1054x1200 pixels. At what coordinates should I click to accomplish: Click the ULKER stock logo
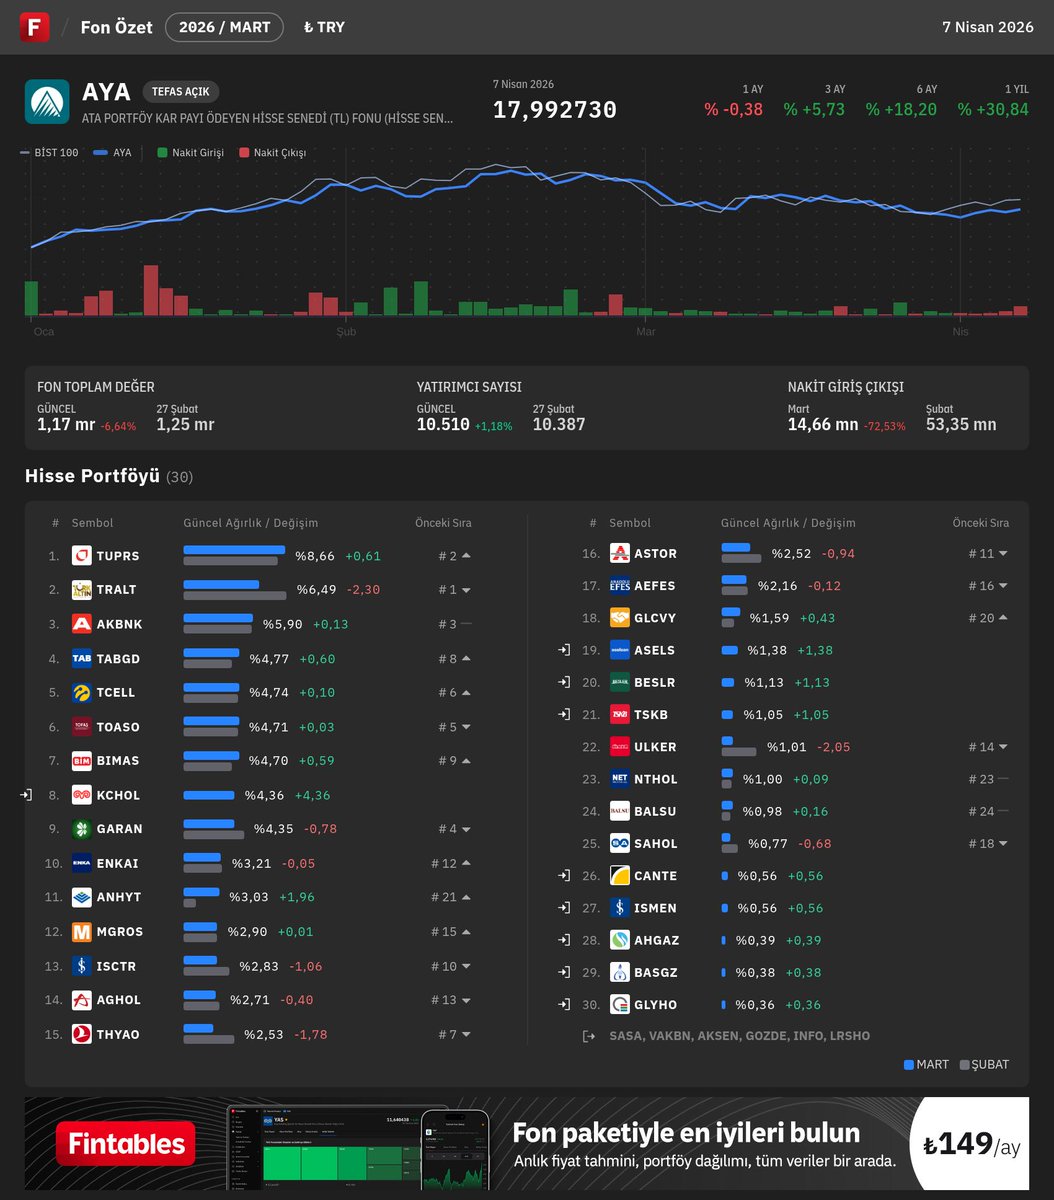click(620, 747)
